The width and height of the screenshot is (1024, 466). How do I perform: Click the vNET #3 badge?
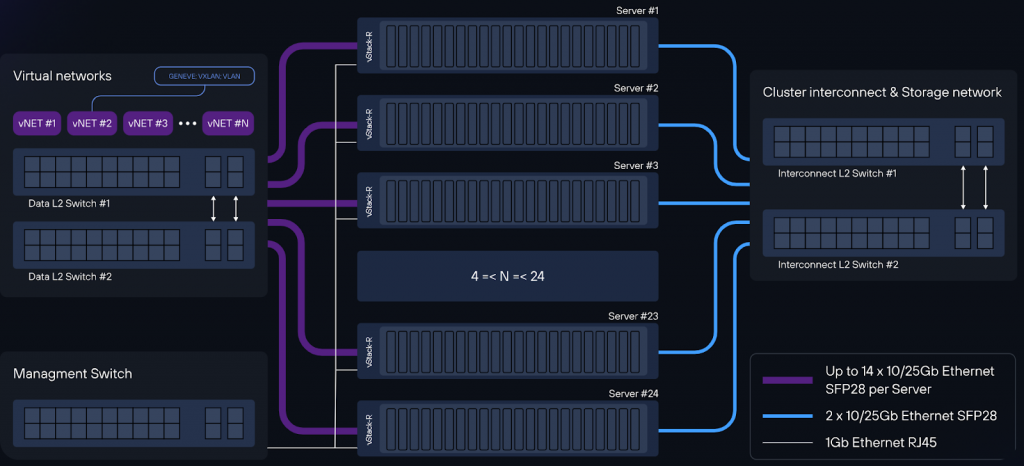[148, 123]
